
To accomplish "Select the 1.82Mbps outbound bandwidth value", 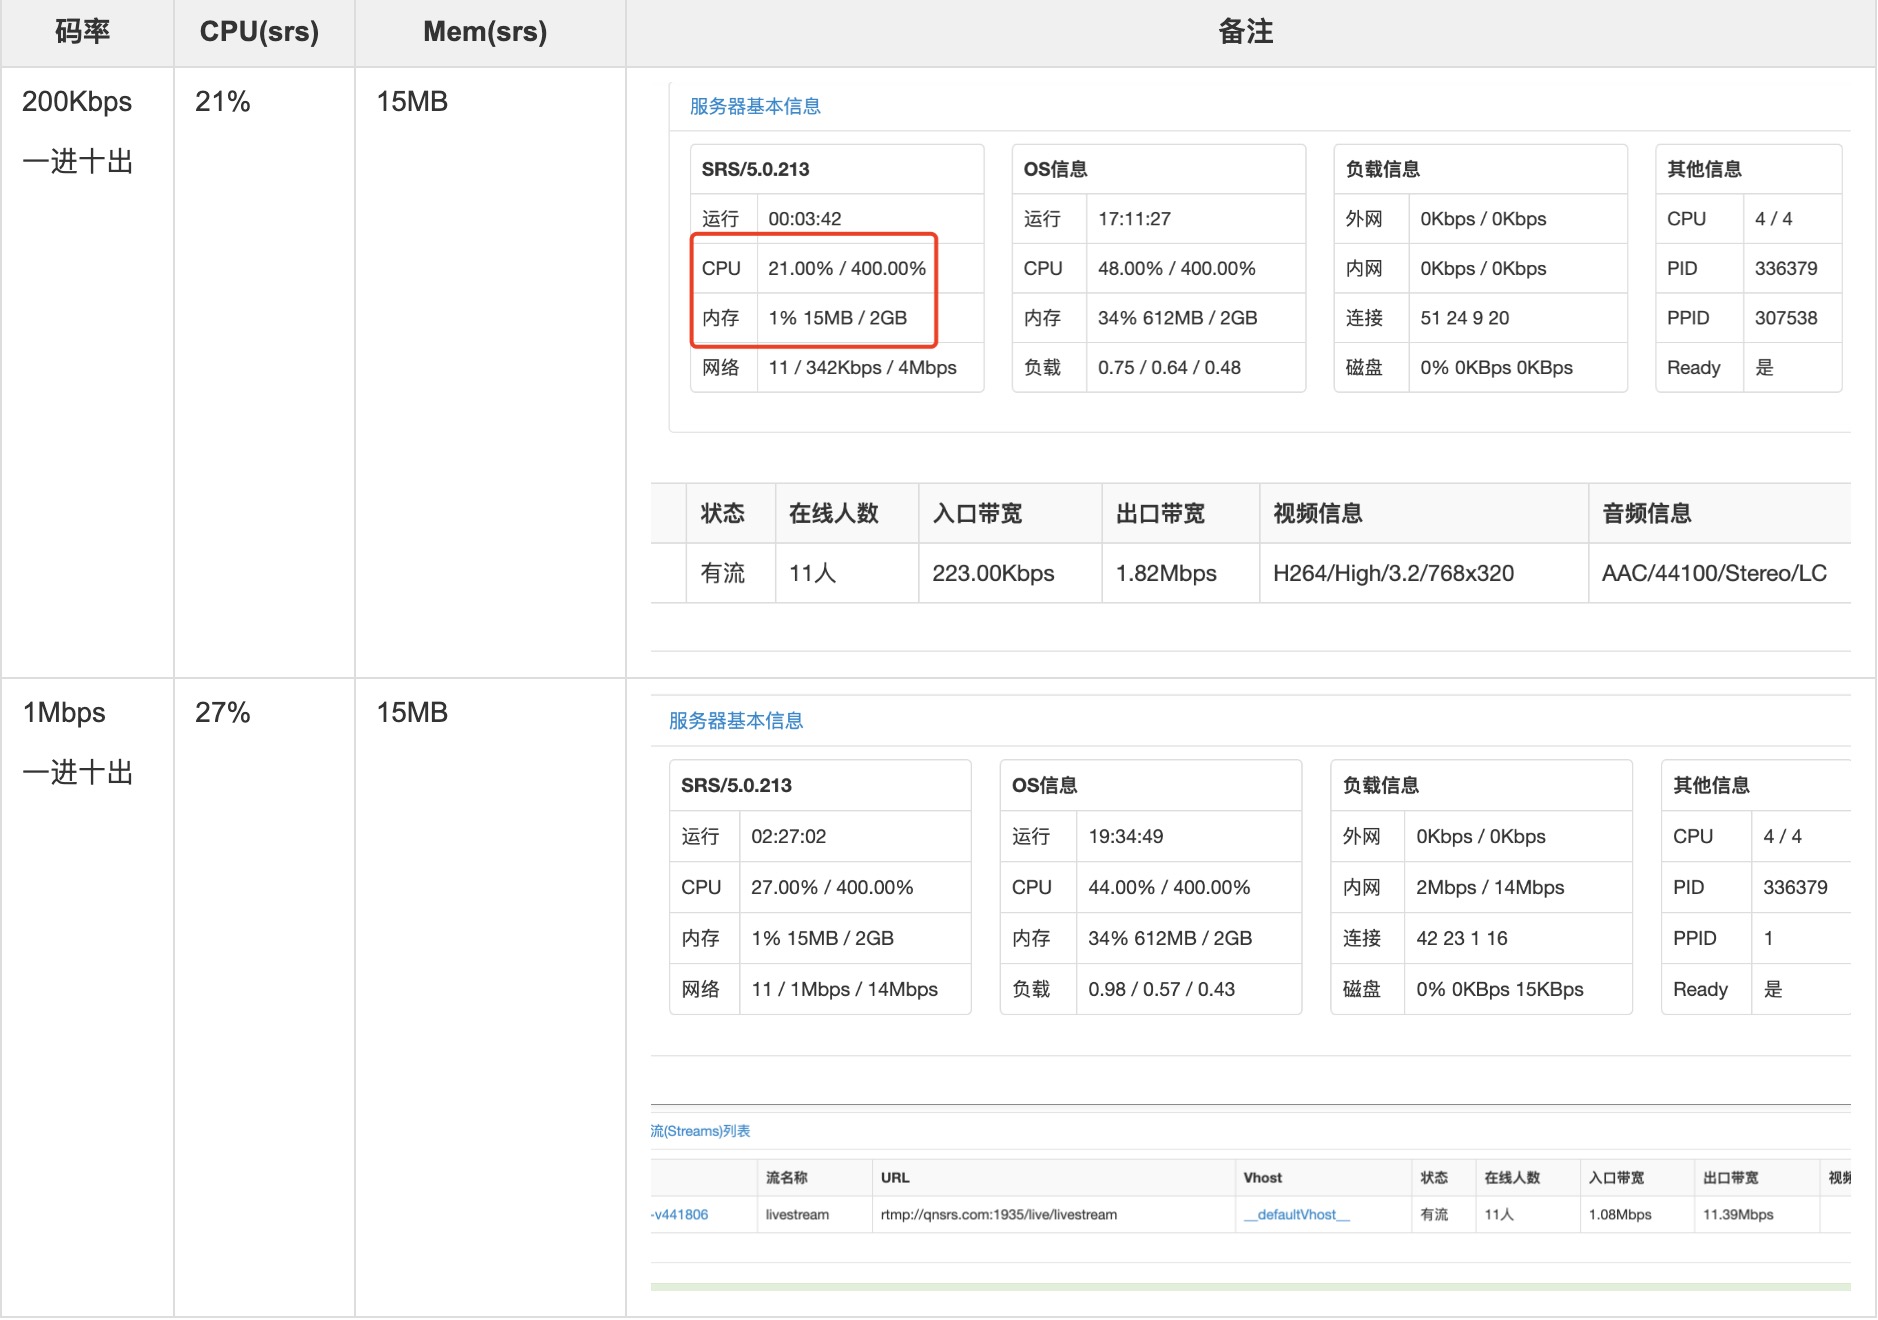I will (x=1166, y=574).
